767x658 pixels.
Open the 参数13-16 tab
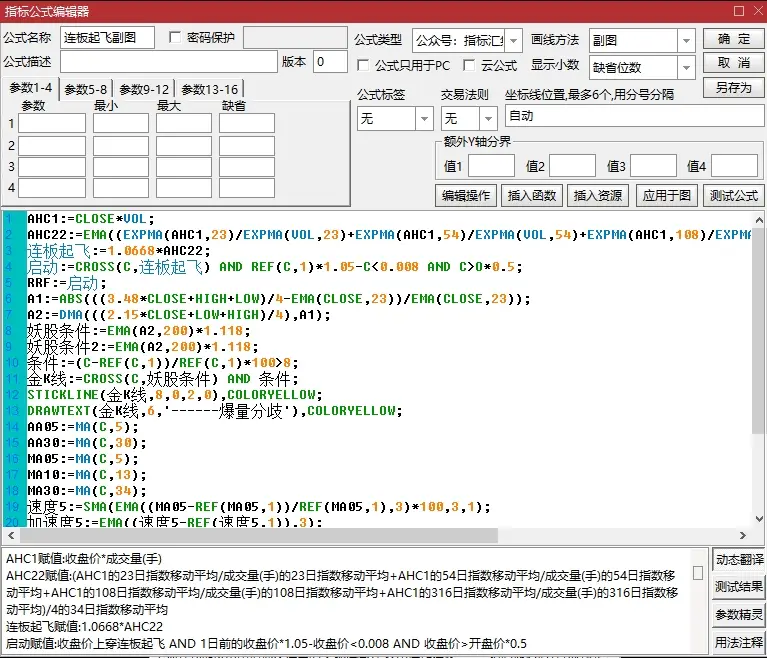(209, 89)
